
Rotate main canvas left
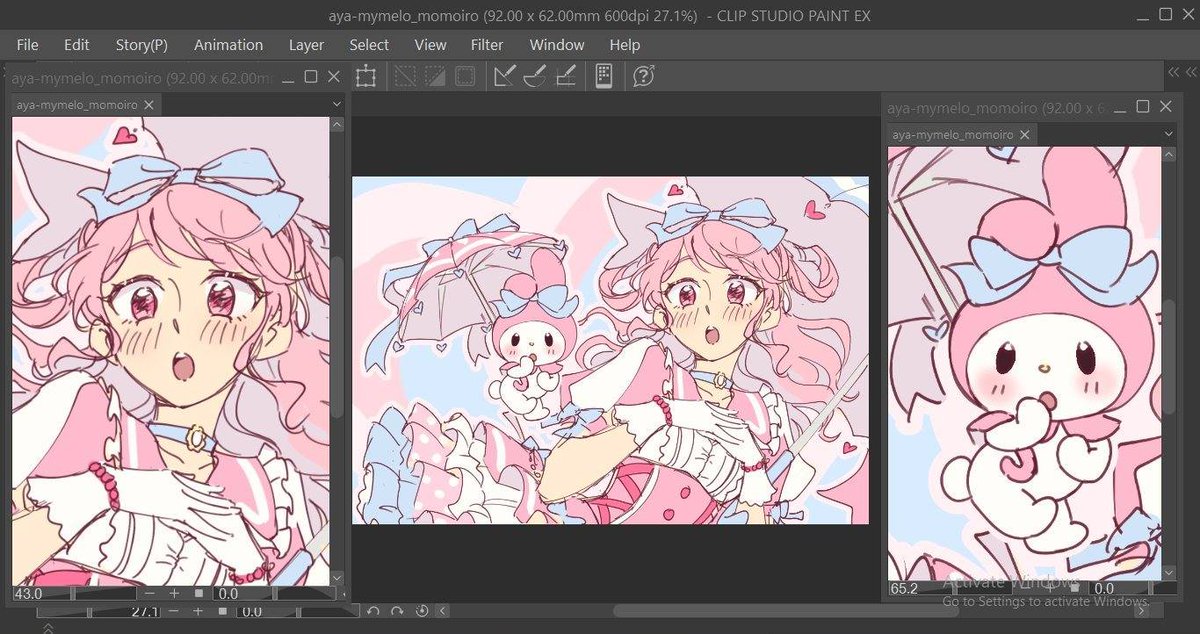[x=373, y=611]
